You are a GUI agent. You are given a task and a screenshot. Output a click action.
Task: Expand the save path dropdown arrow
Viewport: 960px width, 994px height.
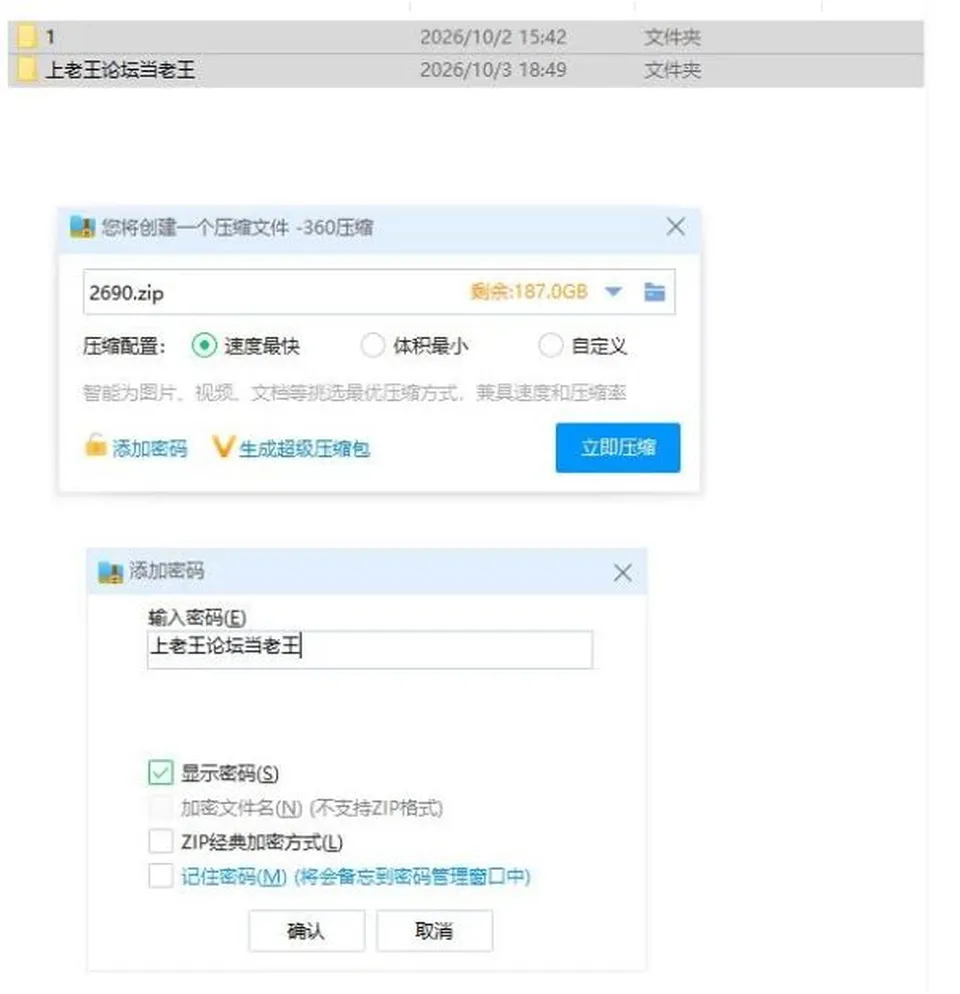(x=613, y=292)
